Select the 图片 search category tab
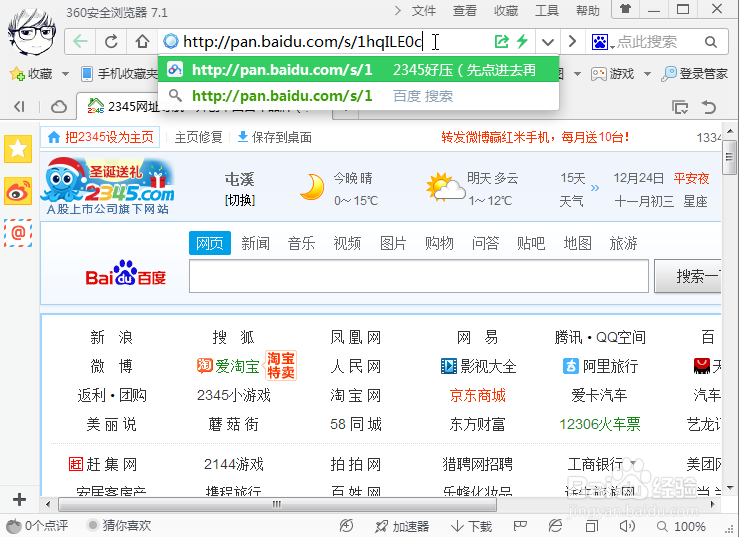The height and width of the screenshot is (537, 739). (393, 243)
